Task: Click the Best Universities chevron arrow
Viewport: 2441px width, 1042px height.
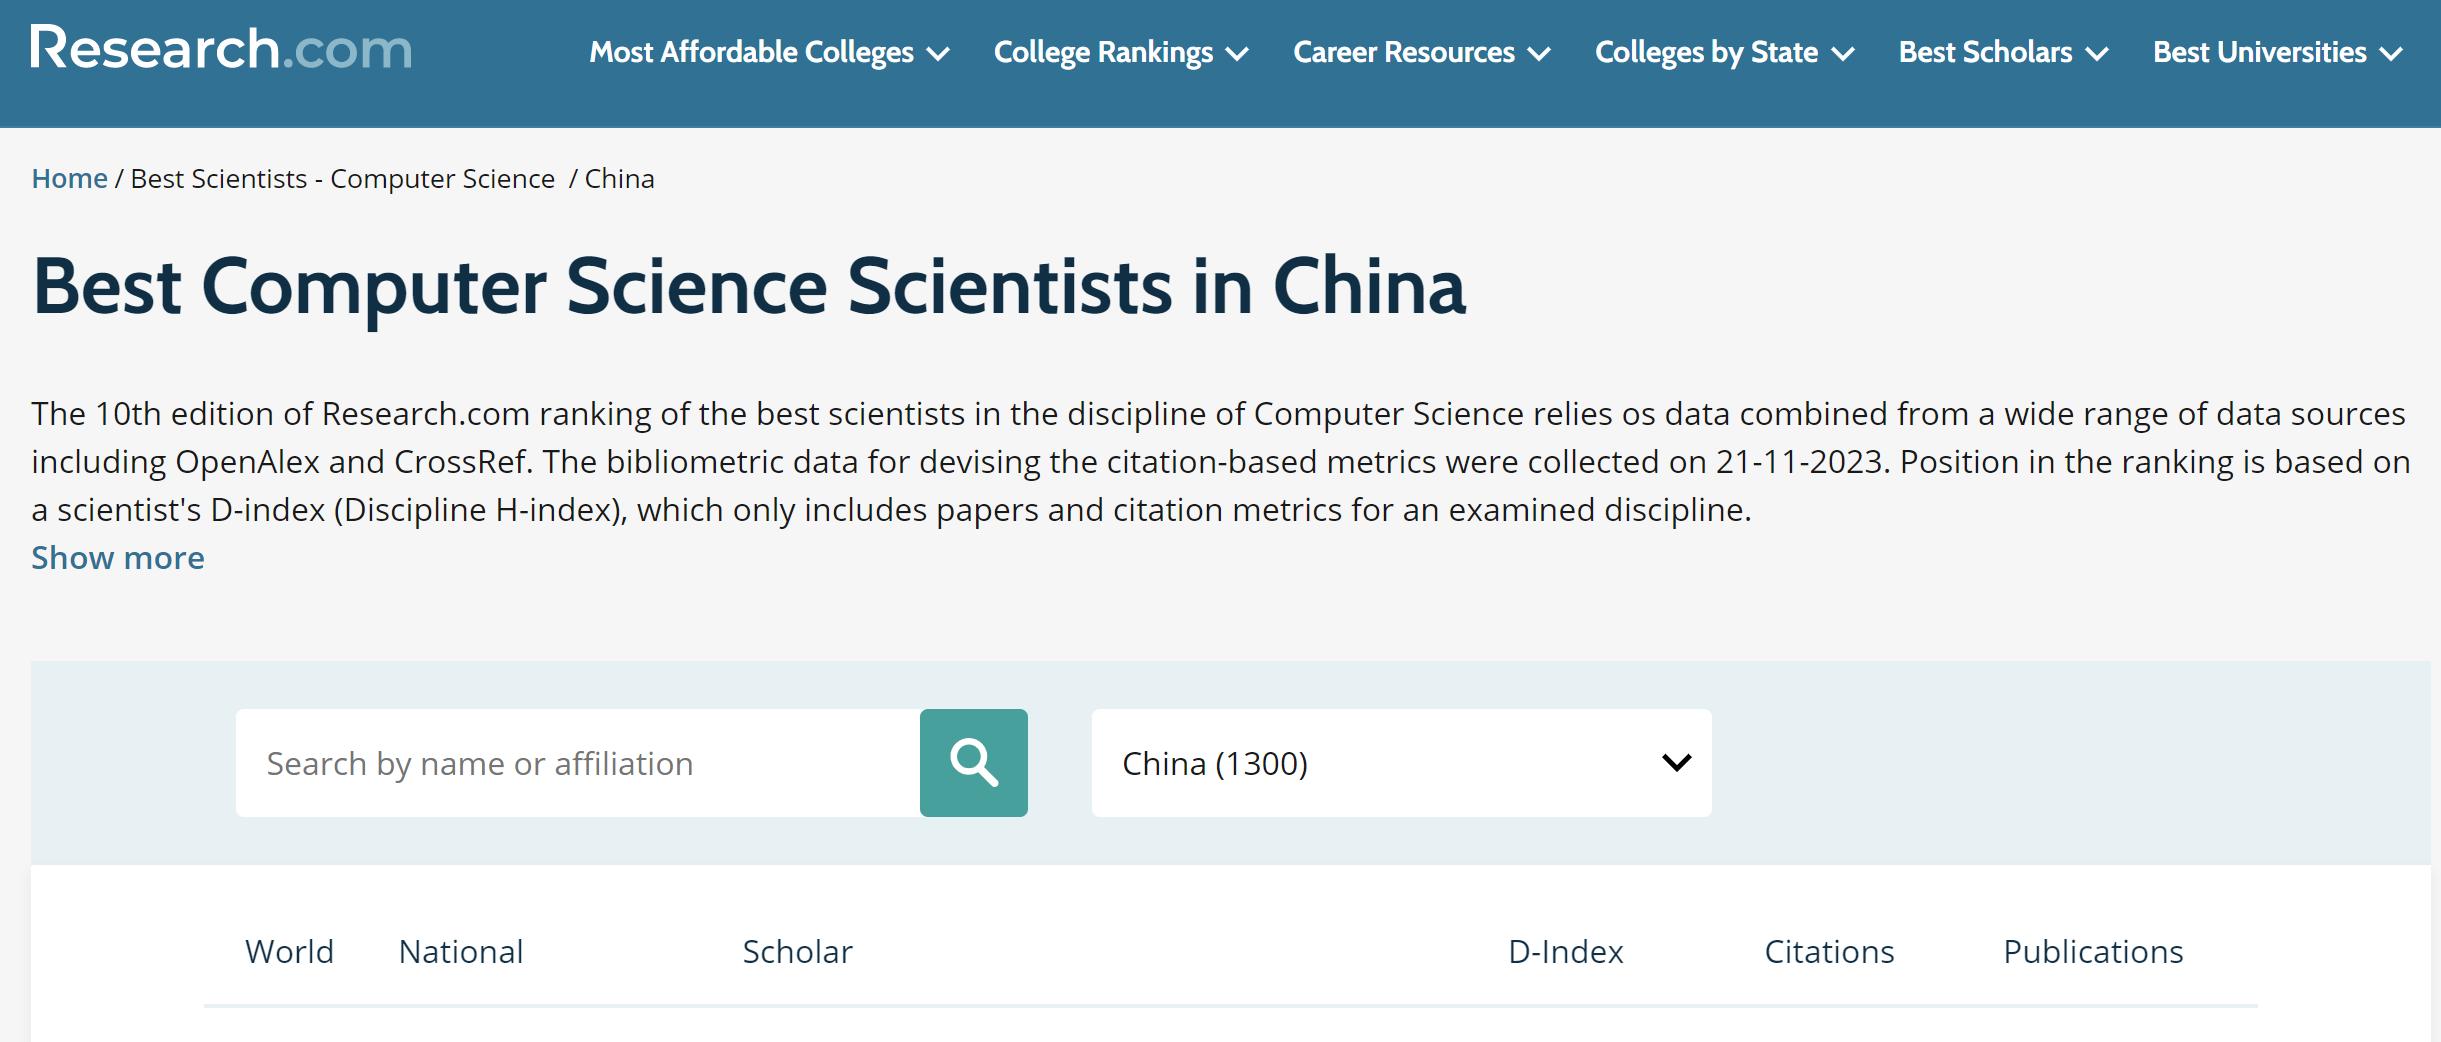Action: click(x=2391, y=54)
